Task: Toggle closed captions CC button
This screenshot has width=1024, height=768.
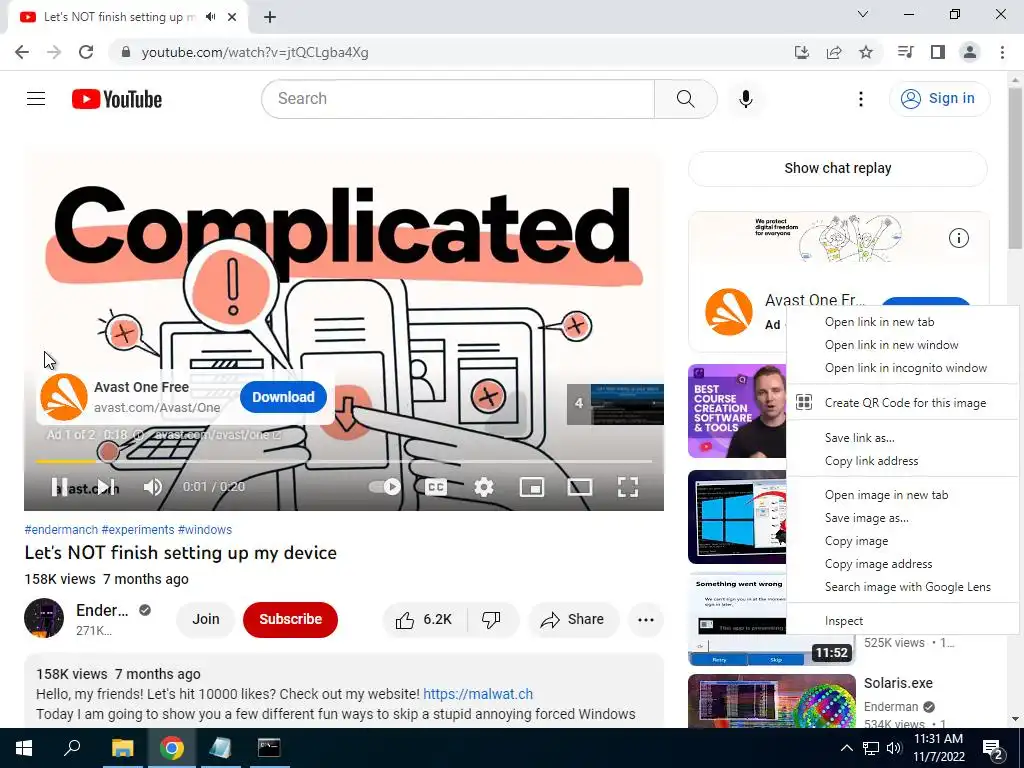Action: click(x=436, y=487)
